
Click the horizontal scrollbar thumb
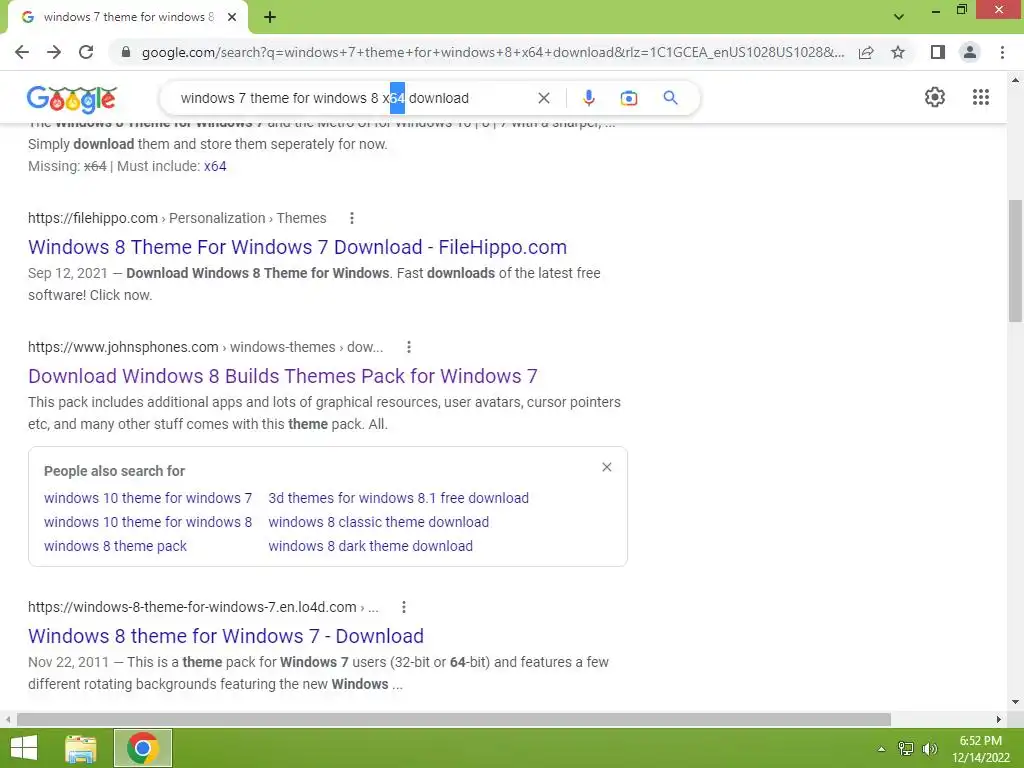tap(454, 719)
